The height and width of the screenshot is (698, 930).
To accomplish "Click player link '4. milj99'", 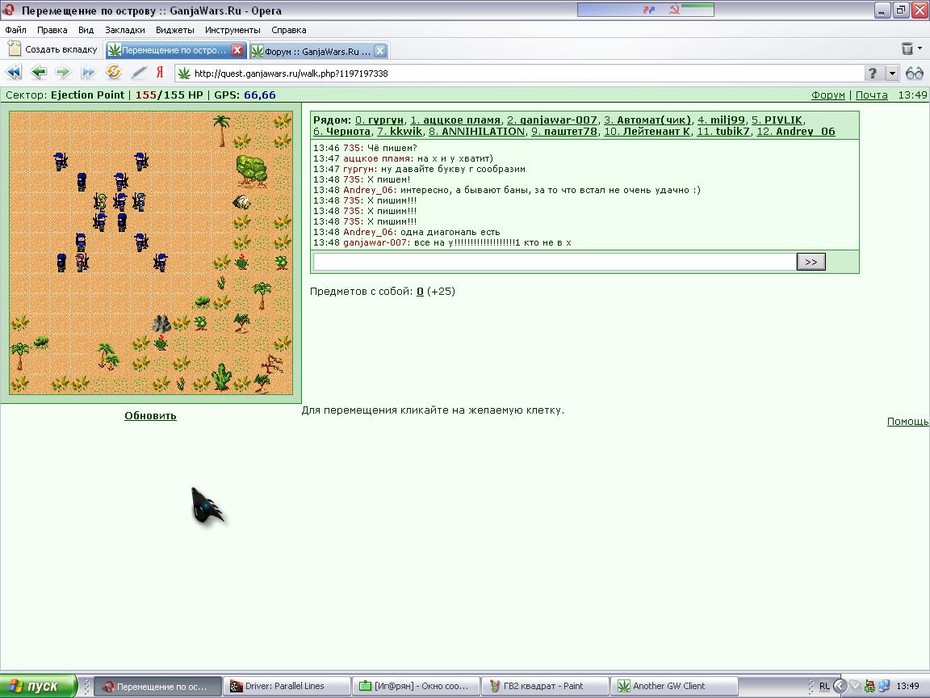I will click(721, 120).
